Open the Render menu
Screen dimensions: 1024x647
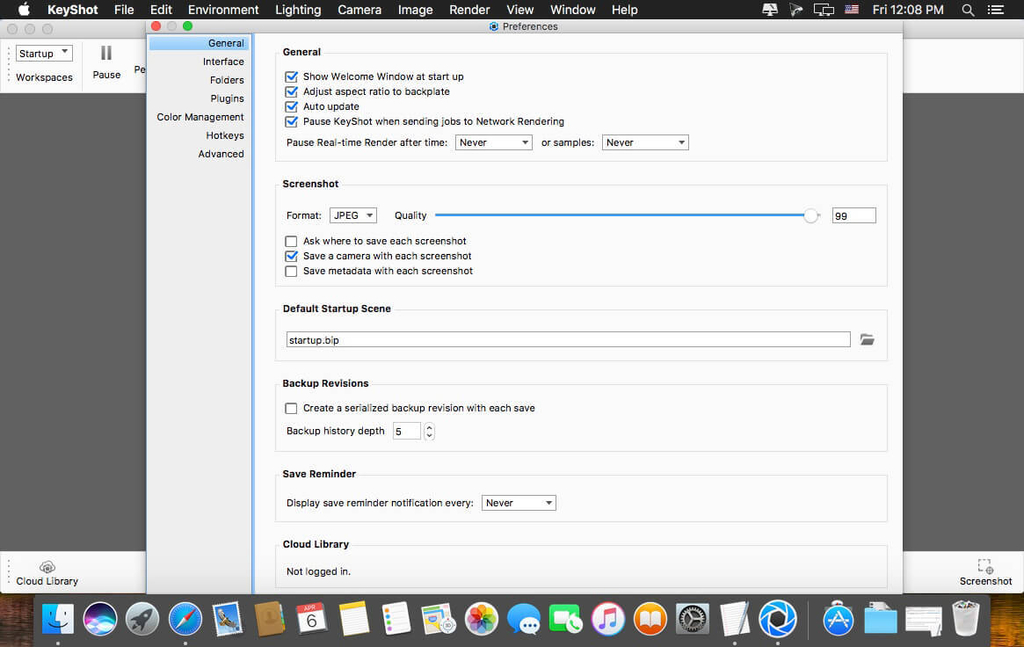tap(469, 10)
